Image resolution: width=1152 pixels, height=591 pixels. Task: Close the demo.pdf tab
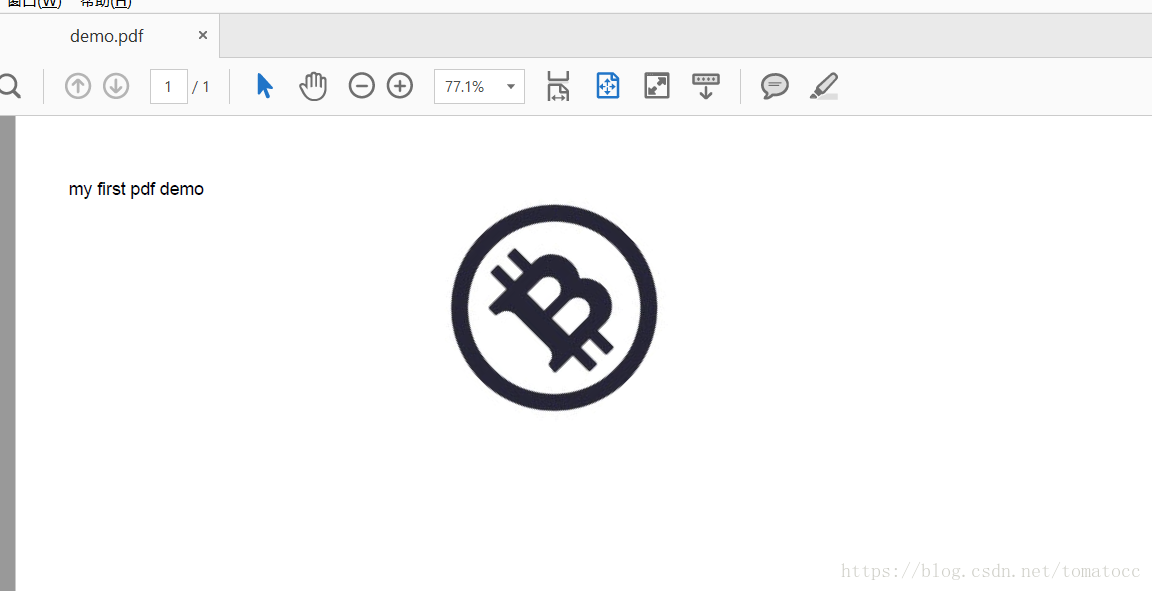point(203,35)
